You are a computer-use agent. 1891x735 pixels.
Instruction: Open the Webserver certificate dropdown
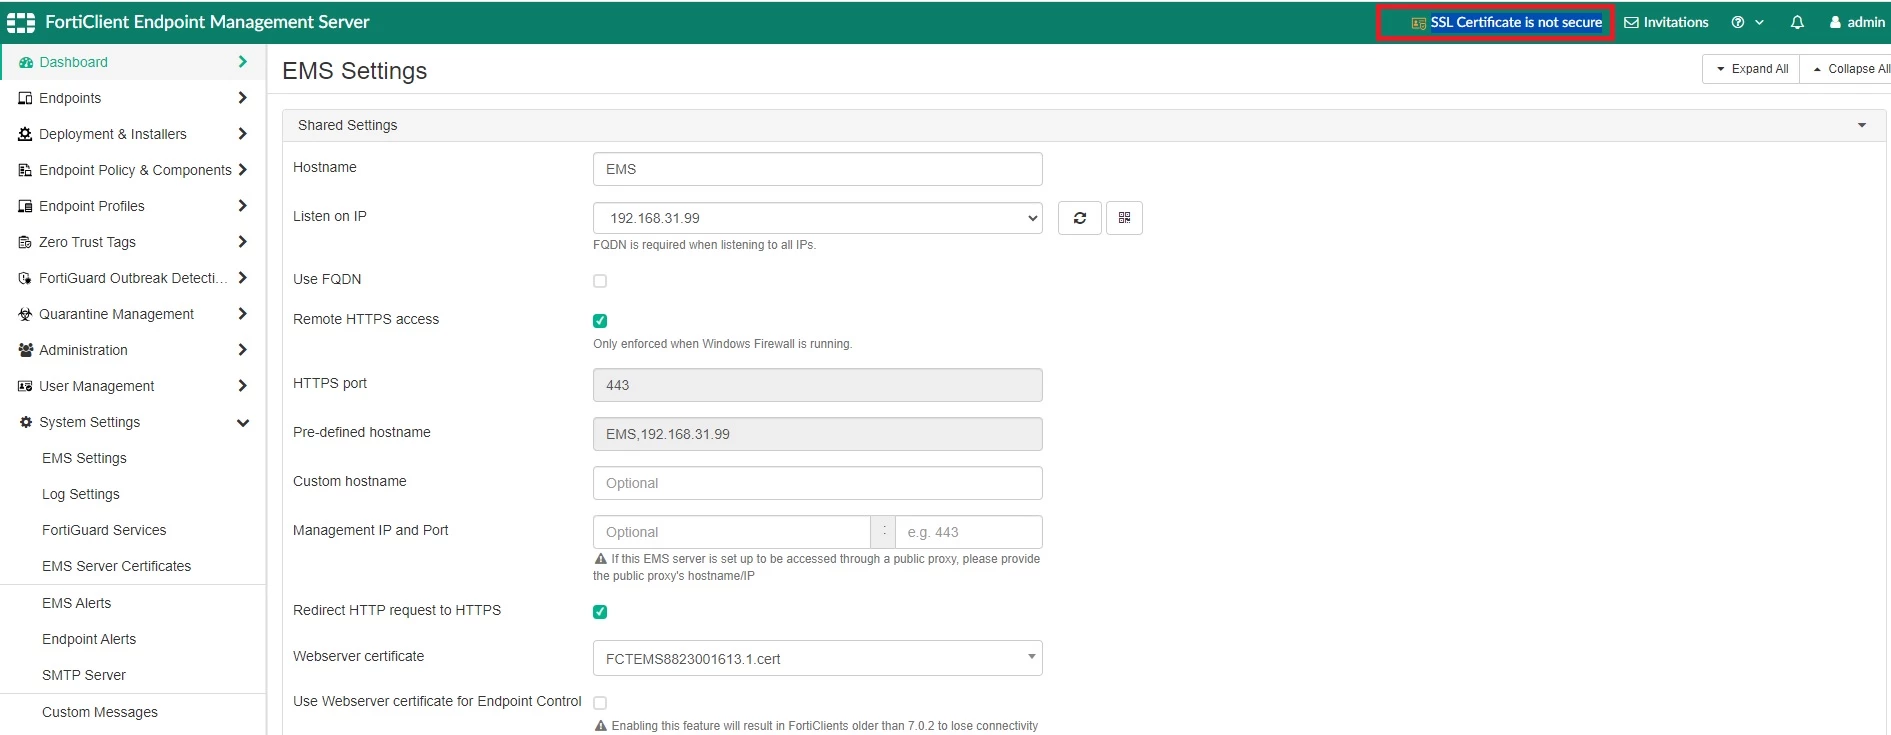click(x=818, y=658)
